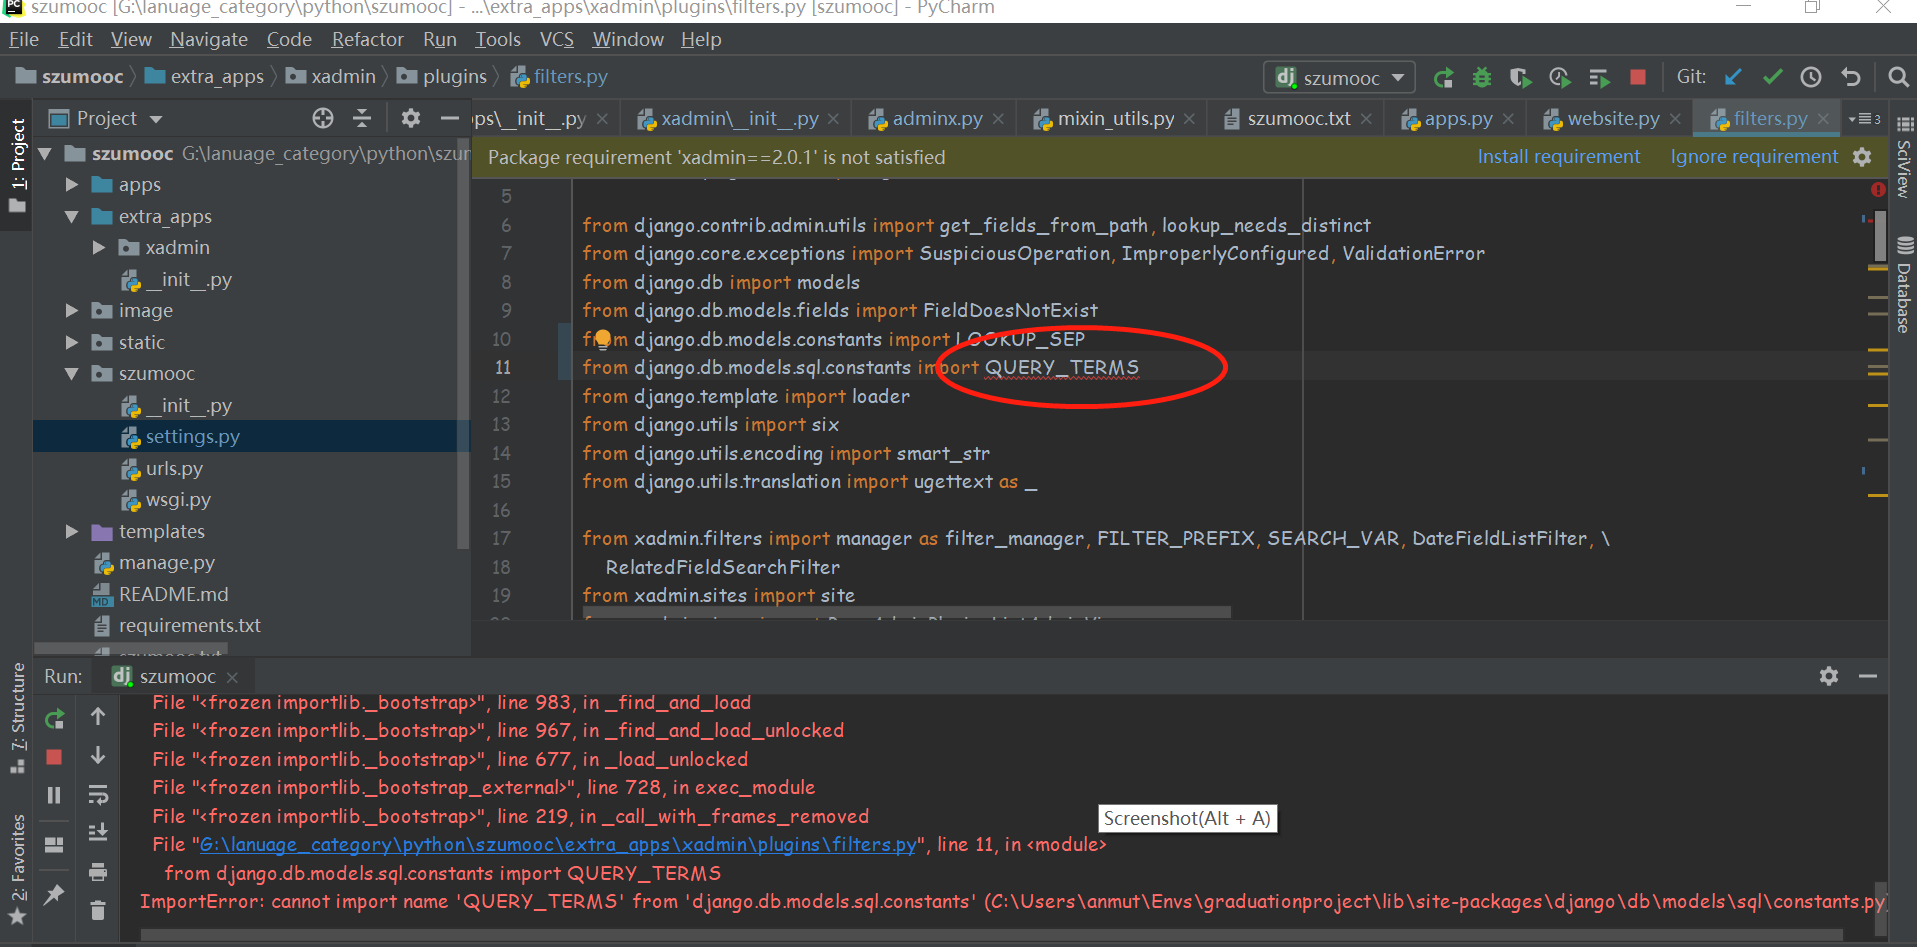Expand the apps folder
1917x947 pixels.
coord(72,185)
